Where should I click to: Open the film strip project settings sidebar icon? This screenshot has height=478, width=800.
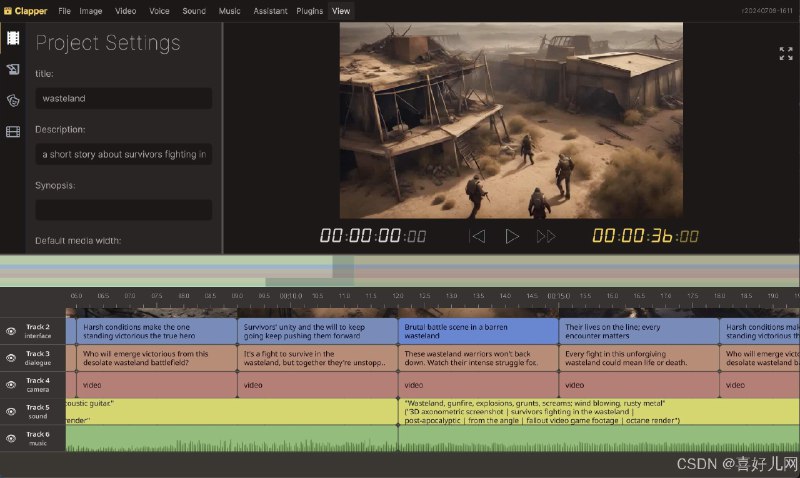point(13,39)
